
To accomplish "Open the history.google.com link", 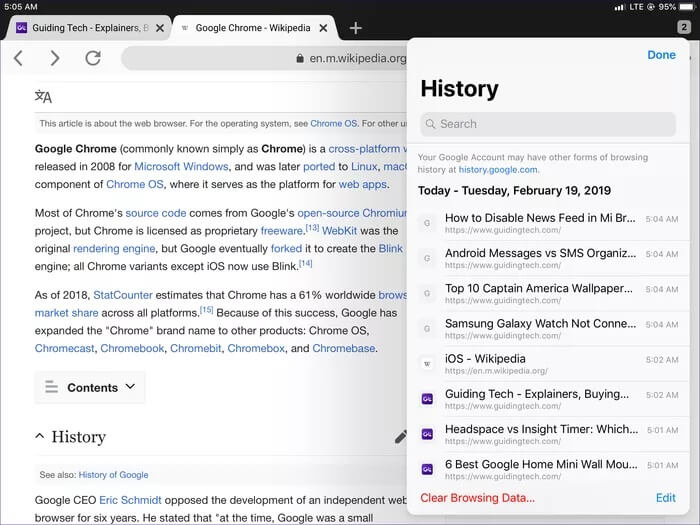I will pyautogui.click(x=498, y=170).
